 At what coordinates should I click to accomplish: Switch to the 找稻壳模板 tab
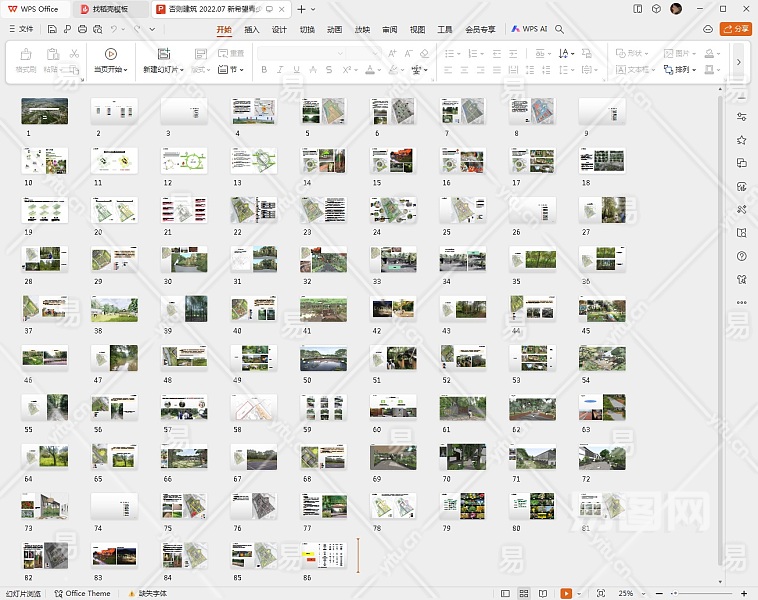[x=110, y=8]
